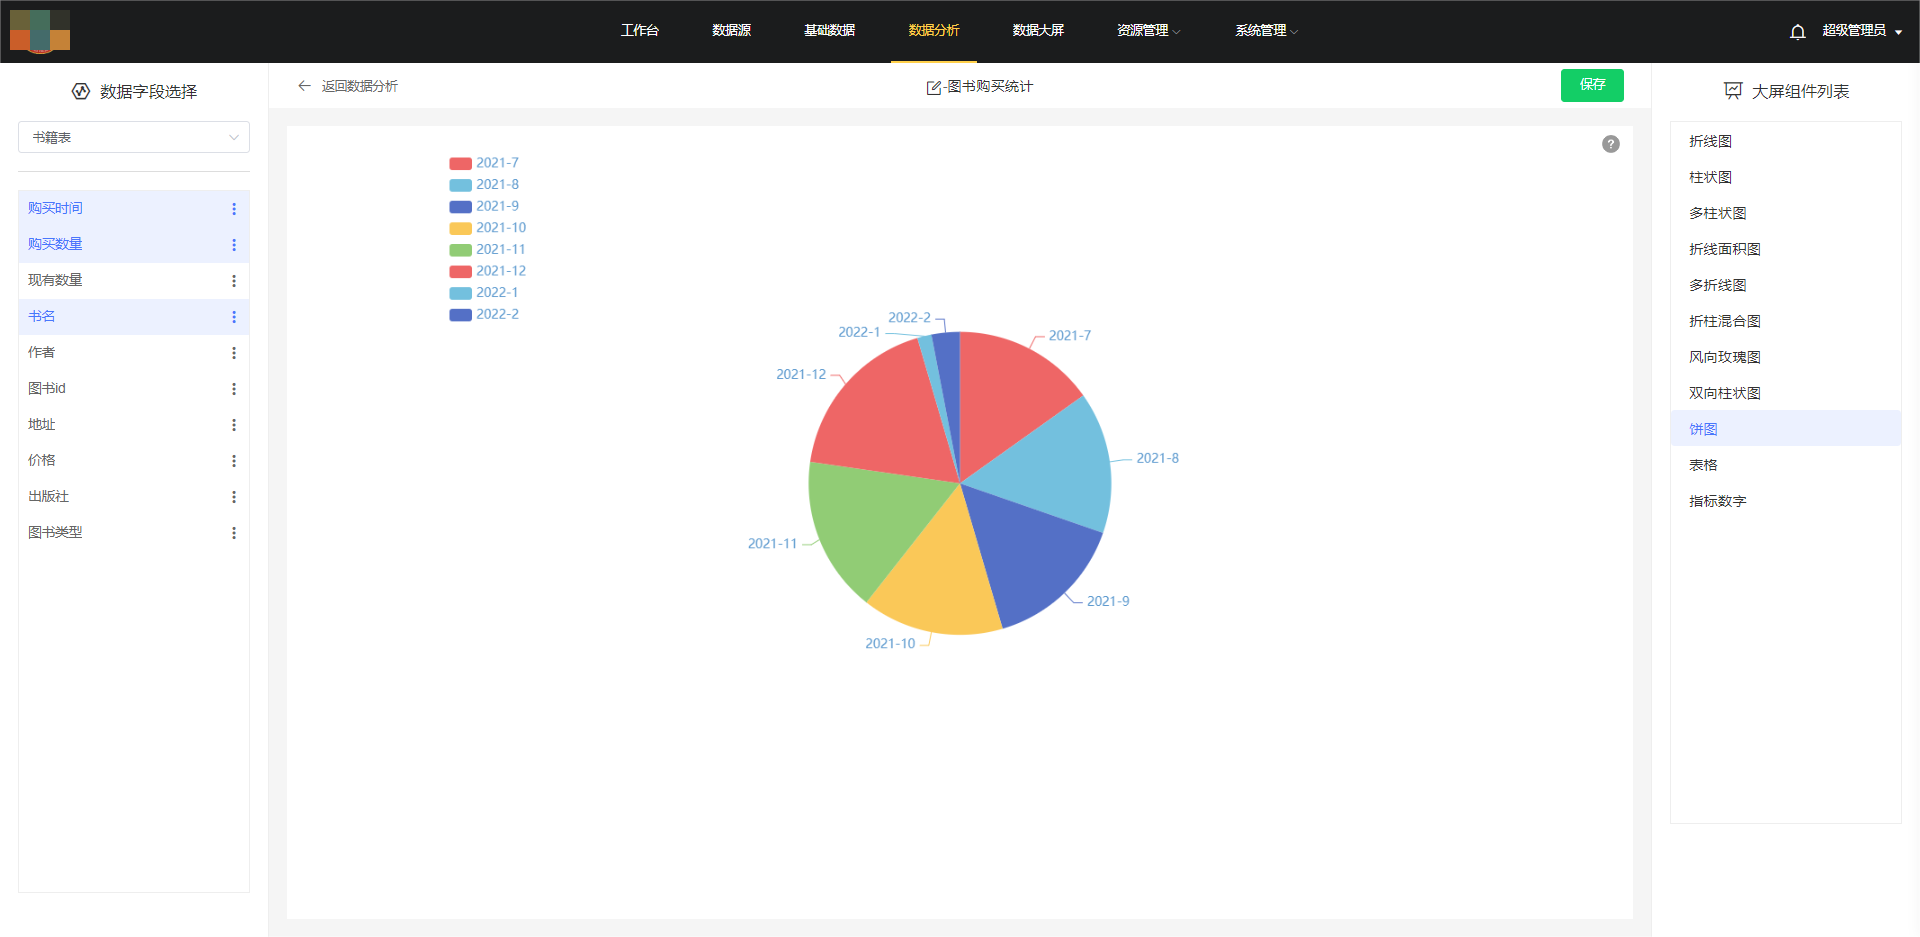
Task: Select the 购买时间 field
Action: (134, 208)
